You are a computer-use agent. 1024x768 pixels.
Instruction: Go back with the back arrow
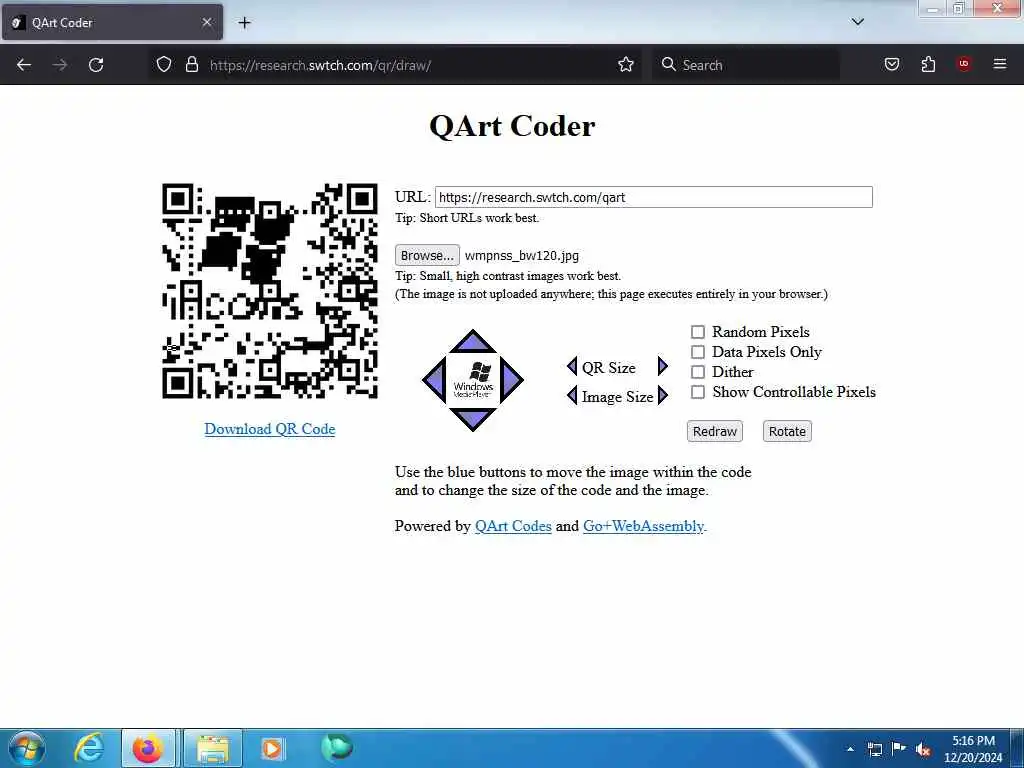24,65
